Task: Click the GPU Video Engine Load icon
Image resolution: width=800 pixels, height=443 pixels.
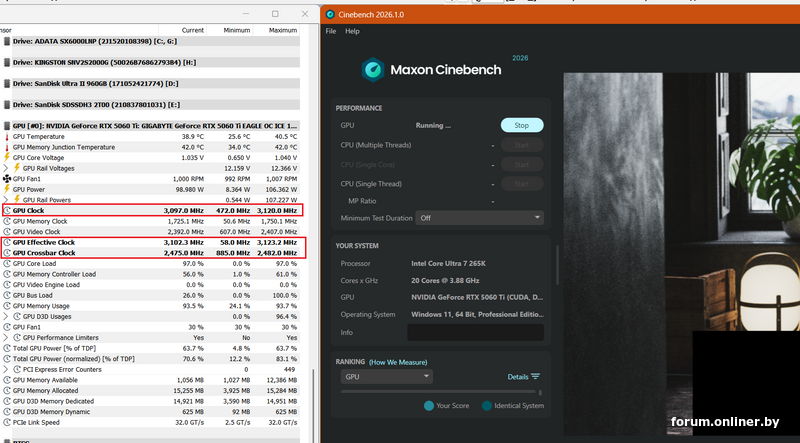Action: [7, 284]
